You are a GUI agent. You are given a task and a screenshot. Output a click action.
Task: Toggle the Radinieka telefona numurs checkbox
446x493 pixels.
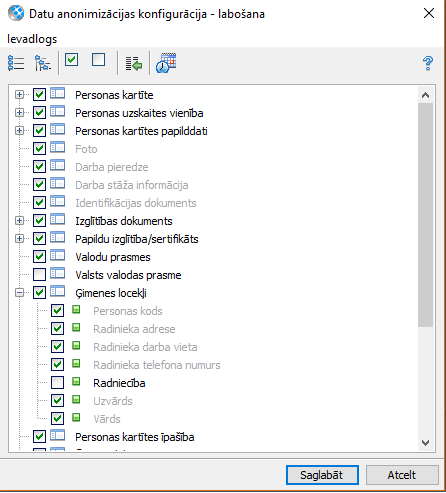pos(57,365)
